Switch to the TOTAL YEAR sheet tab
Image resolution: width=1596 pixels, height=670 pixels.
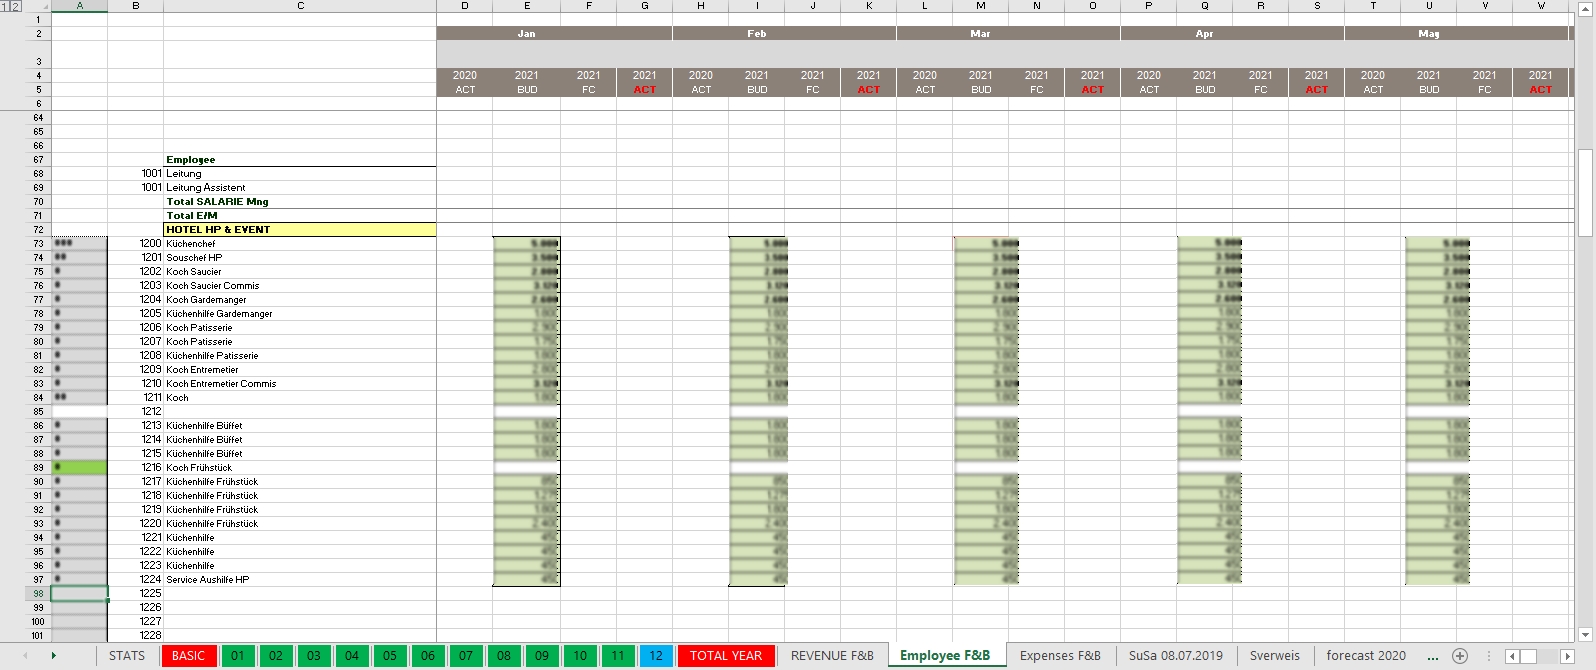725,656
